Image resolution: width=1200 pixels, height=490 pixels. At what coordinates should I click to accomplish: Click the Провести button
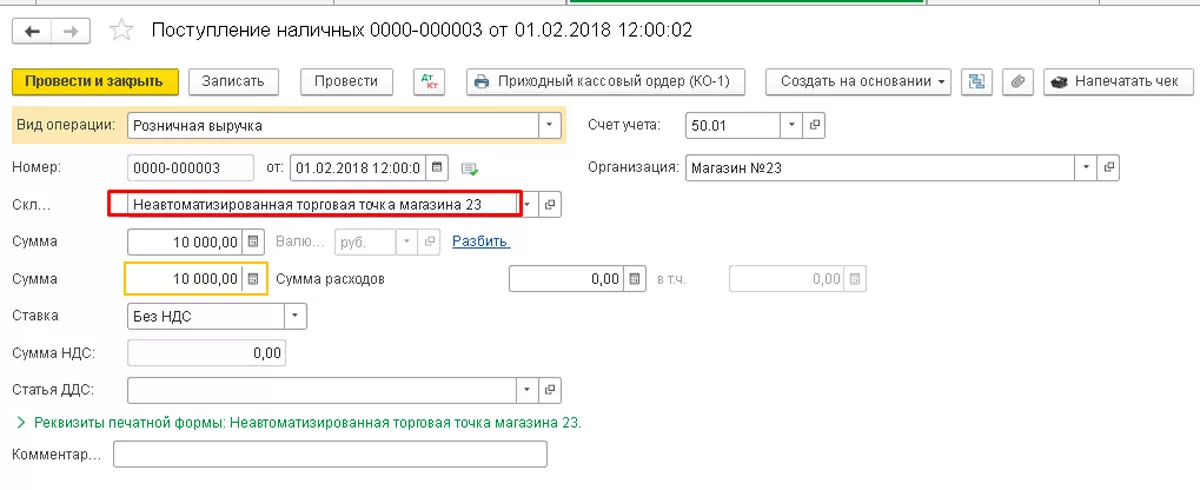[x=346, y=82]
